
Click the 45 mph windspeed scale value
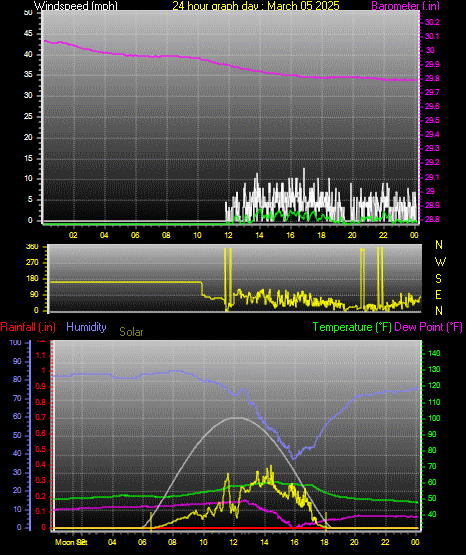point(28,34)
